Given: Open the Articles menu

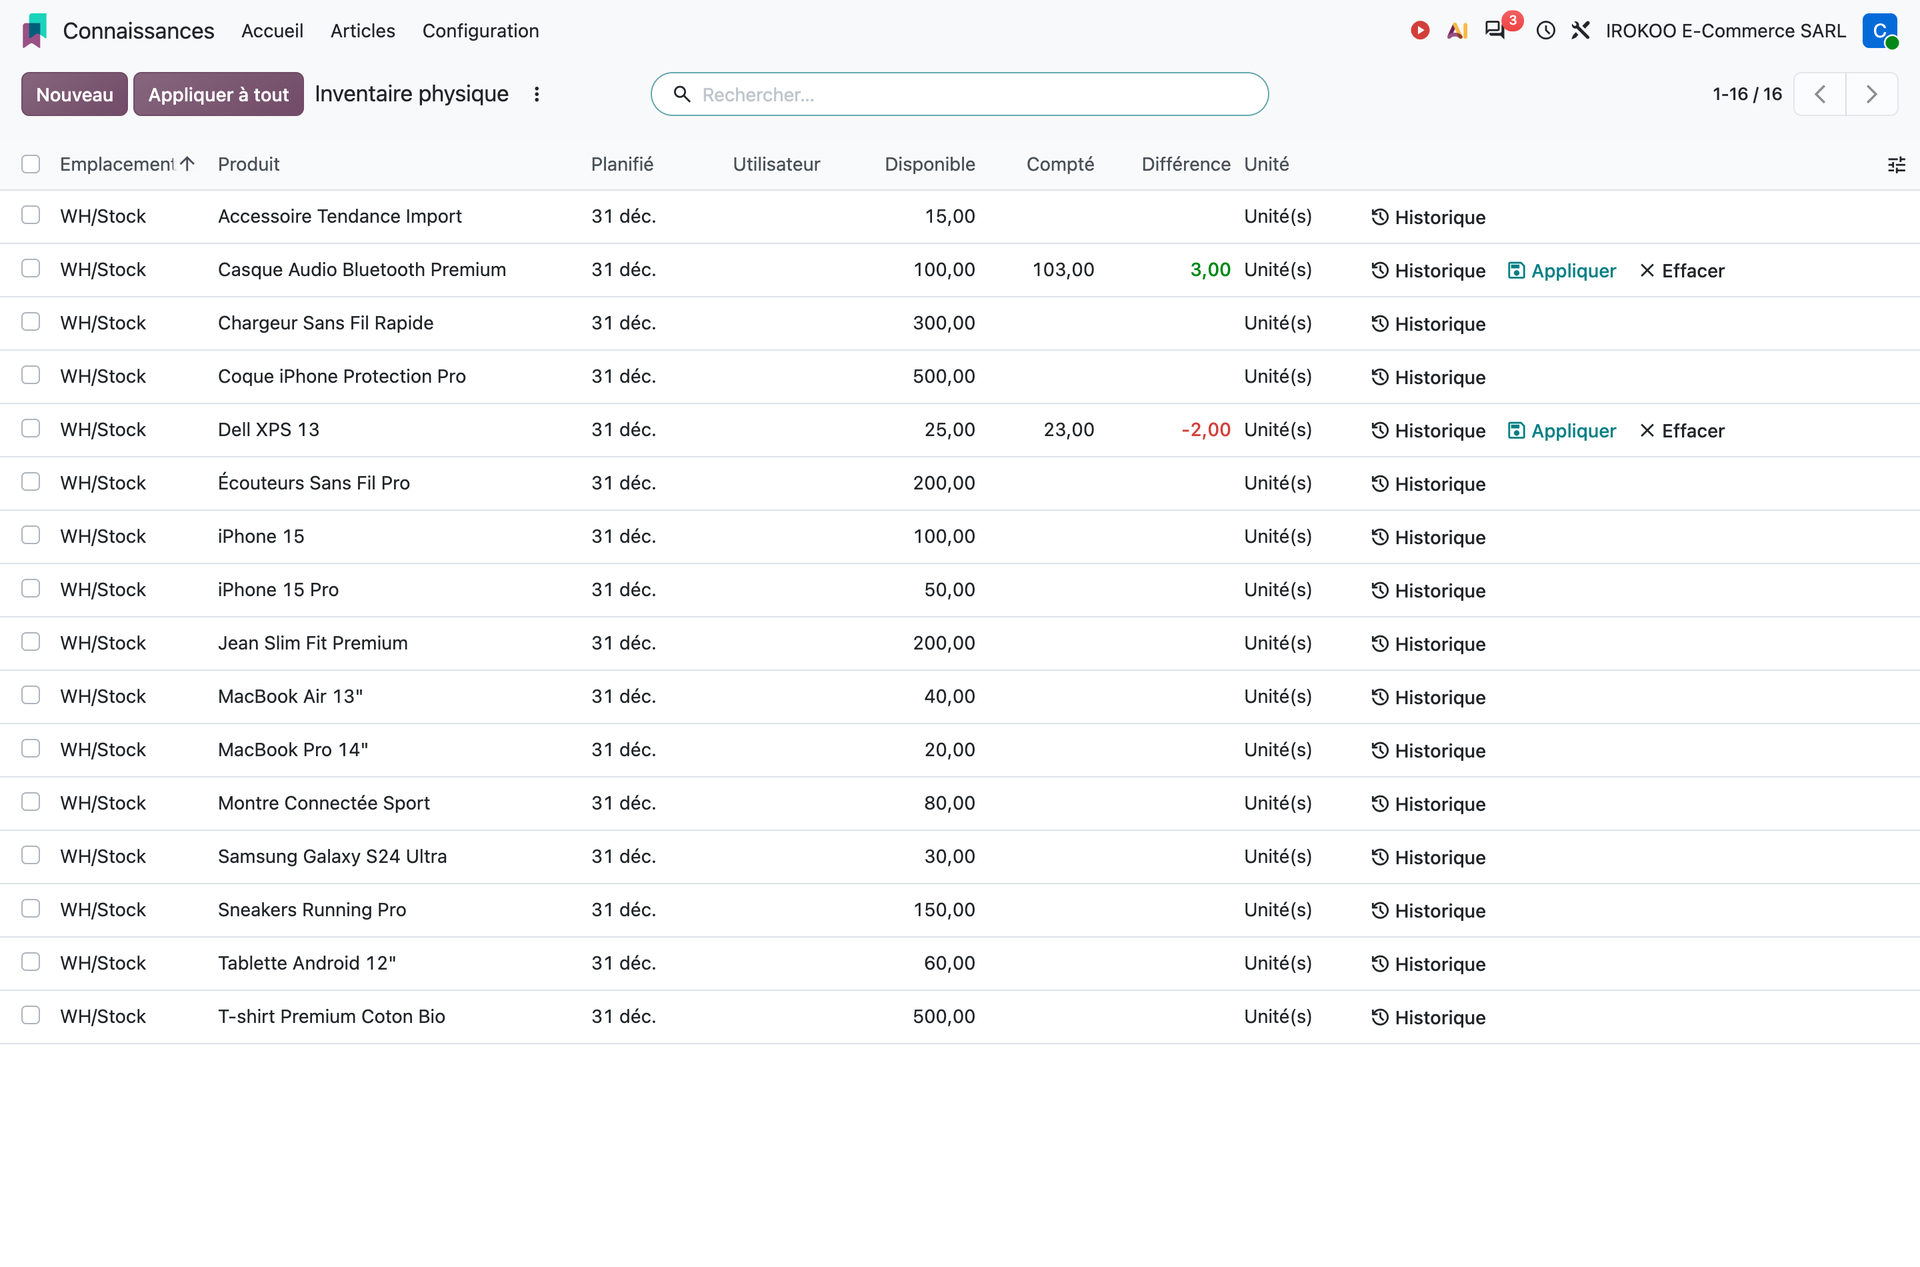Looking at the screenshot, I should (x=363, y=31).
